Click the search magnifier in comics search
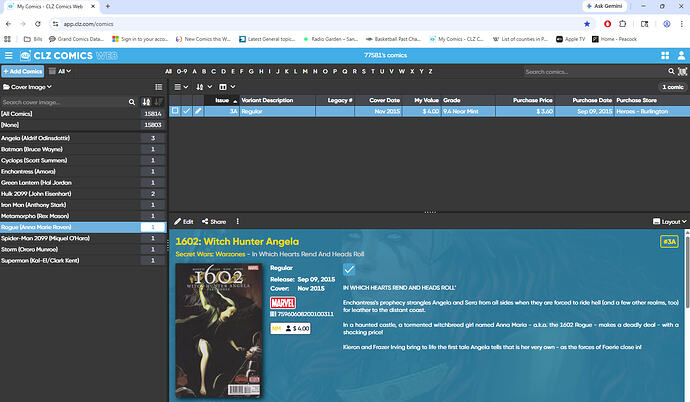The width and height of the screenshot is (690, 402). pos(671,71)
